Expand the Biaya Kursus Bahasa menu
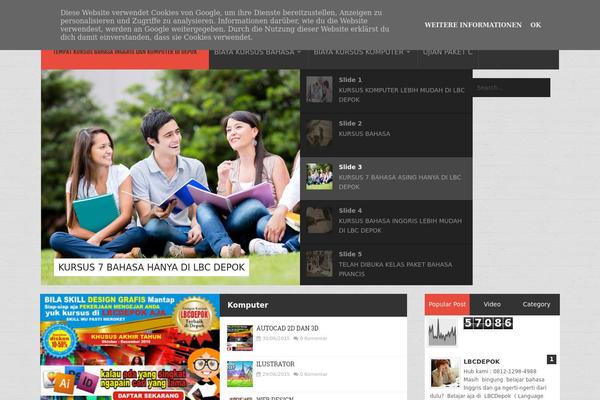 258,52
